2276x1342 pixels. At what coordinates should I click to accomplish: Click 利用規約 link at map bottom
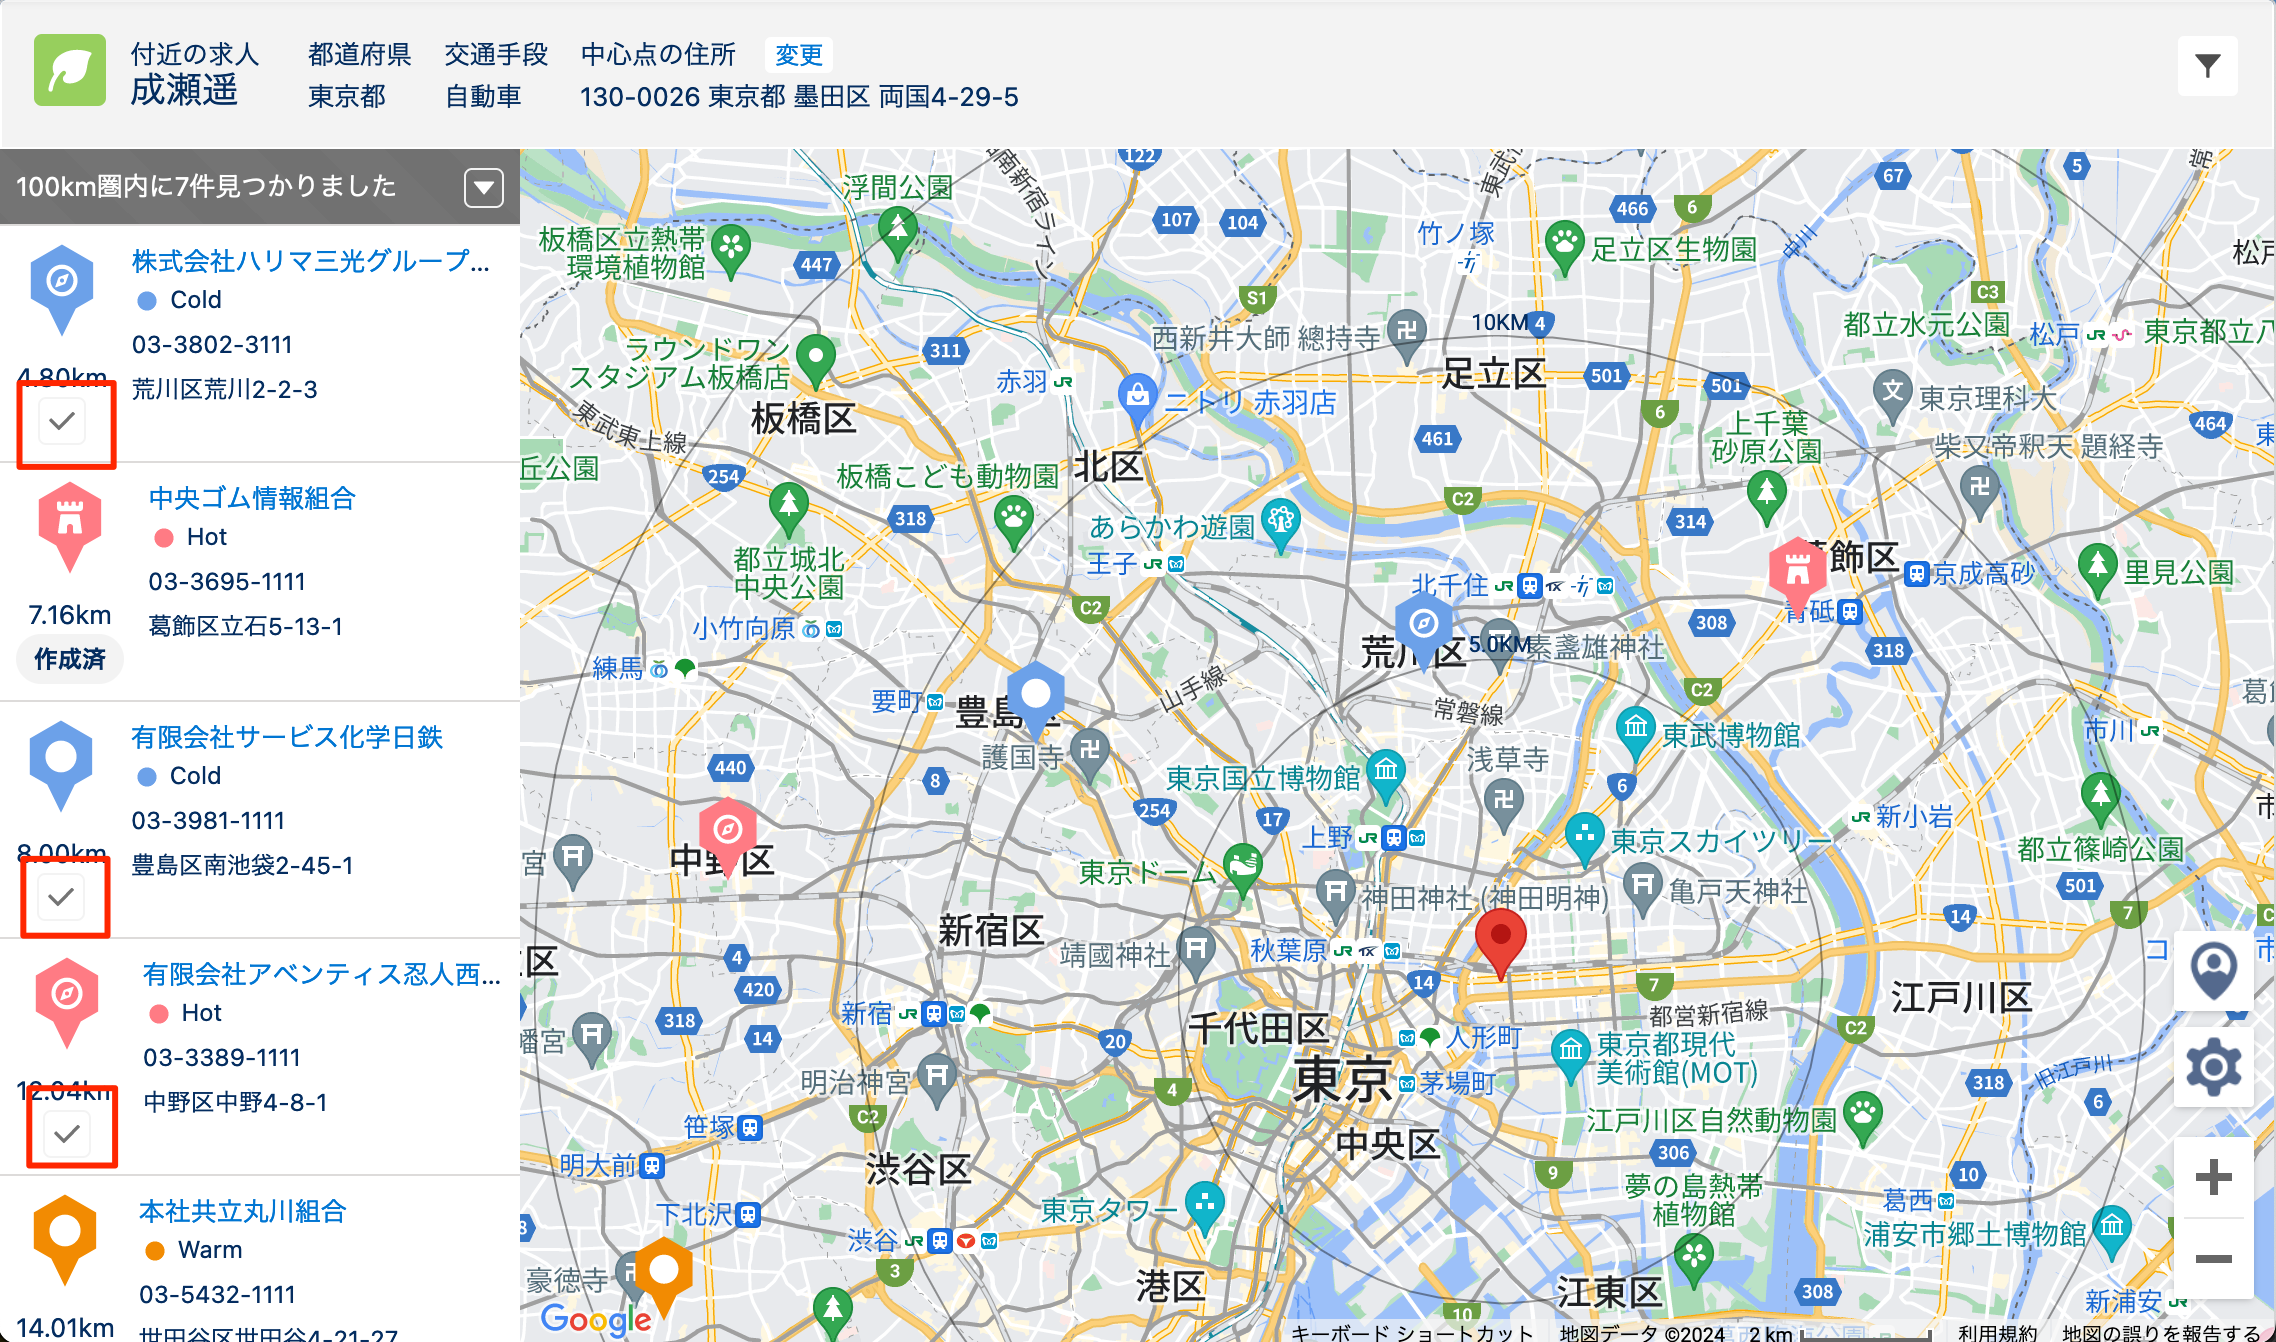click(x=1997, y=1332)
